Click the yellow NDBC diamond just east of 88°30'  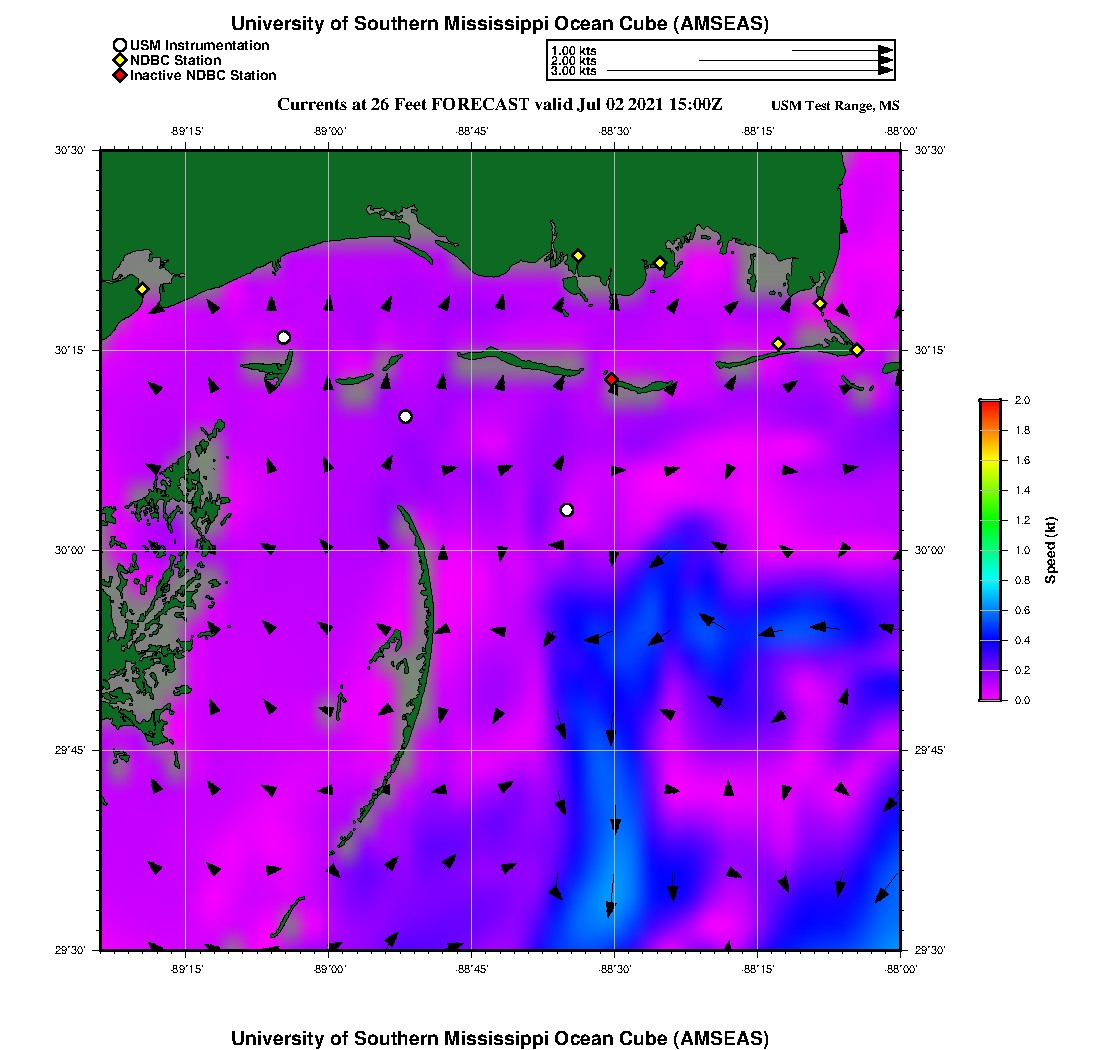(660, 263)
